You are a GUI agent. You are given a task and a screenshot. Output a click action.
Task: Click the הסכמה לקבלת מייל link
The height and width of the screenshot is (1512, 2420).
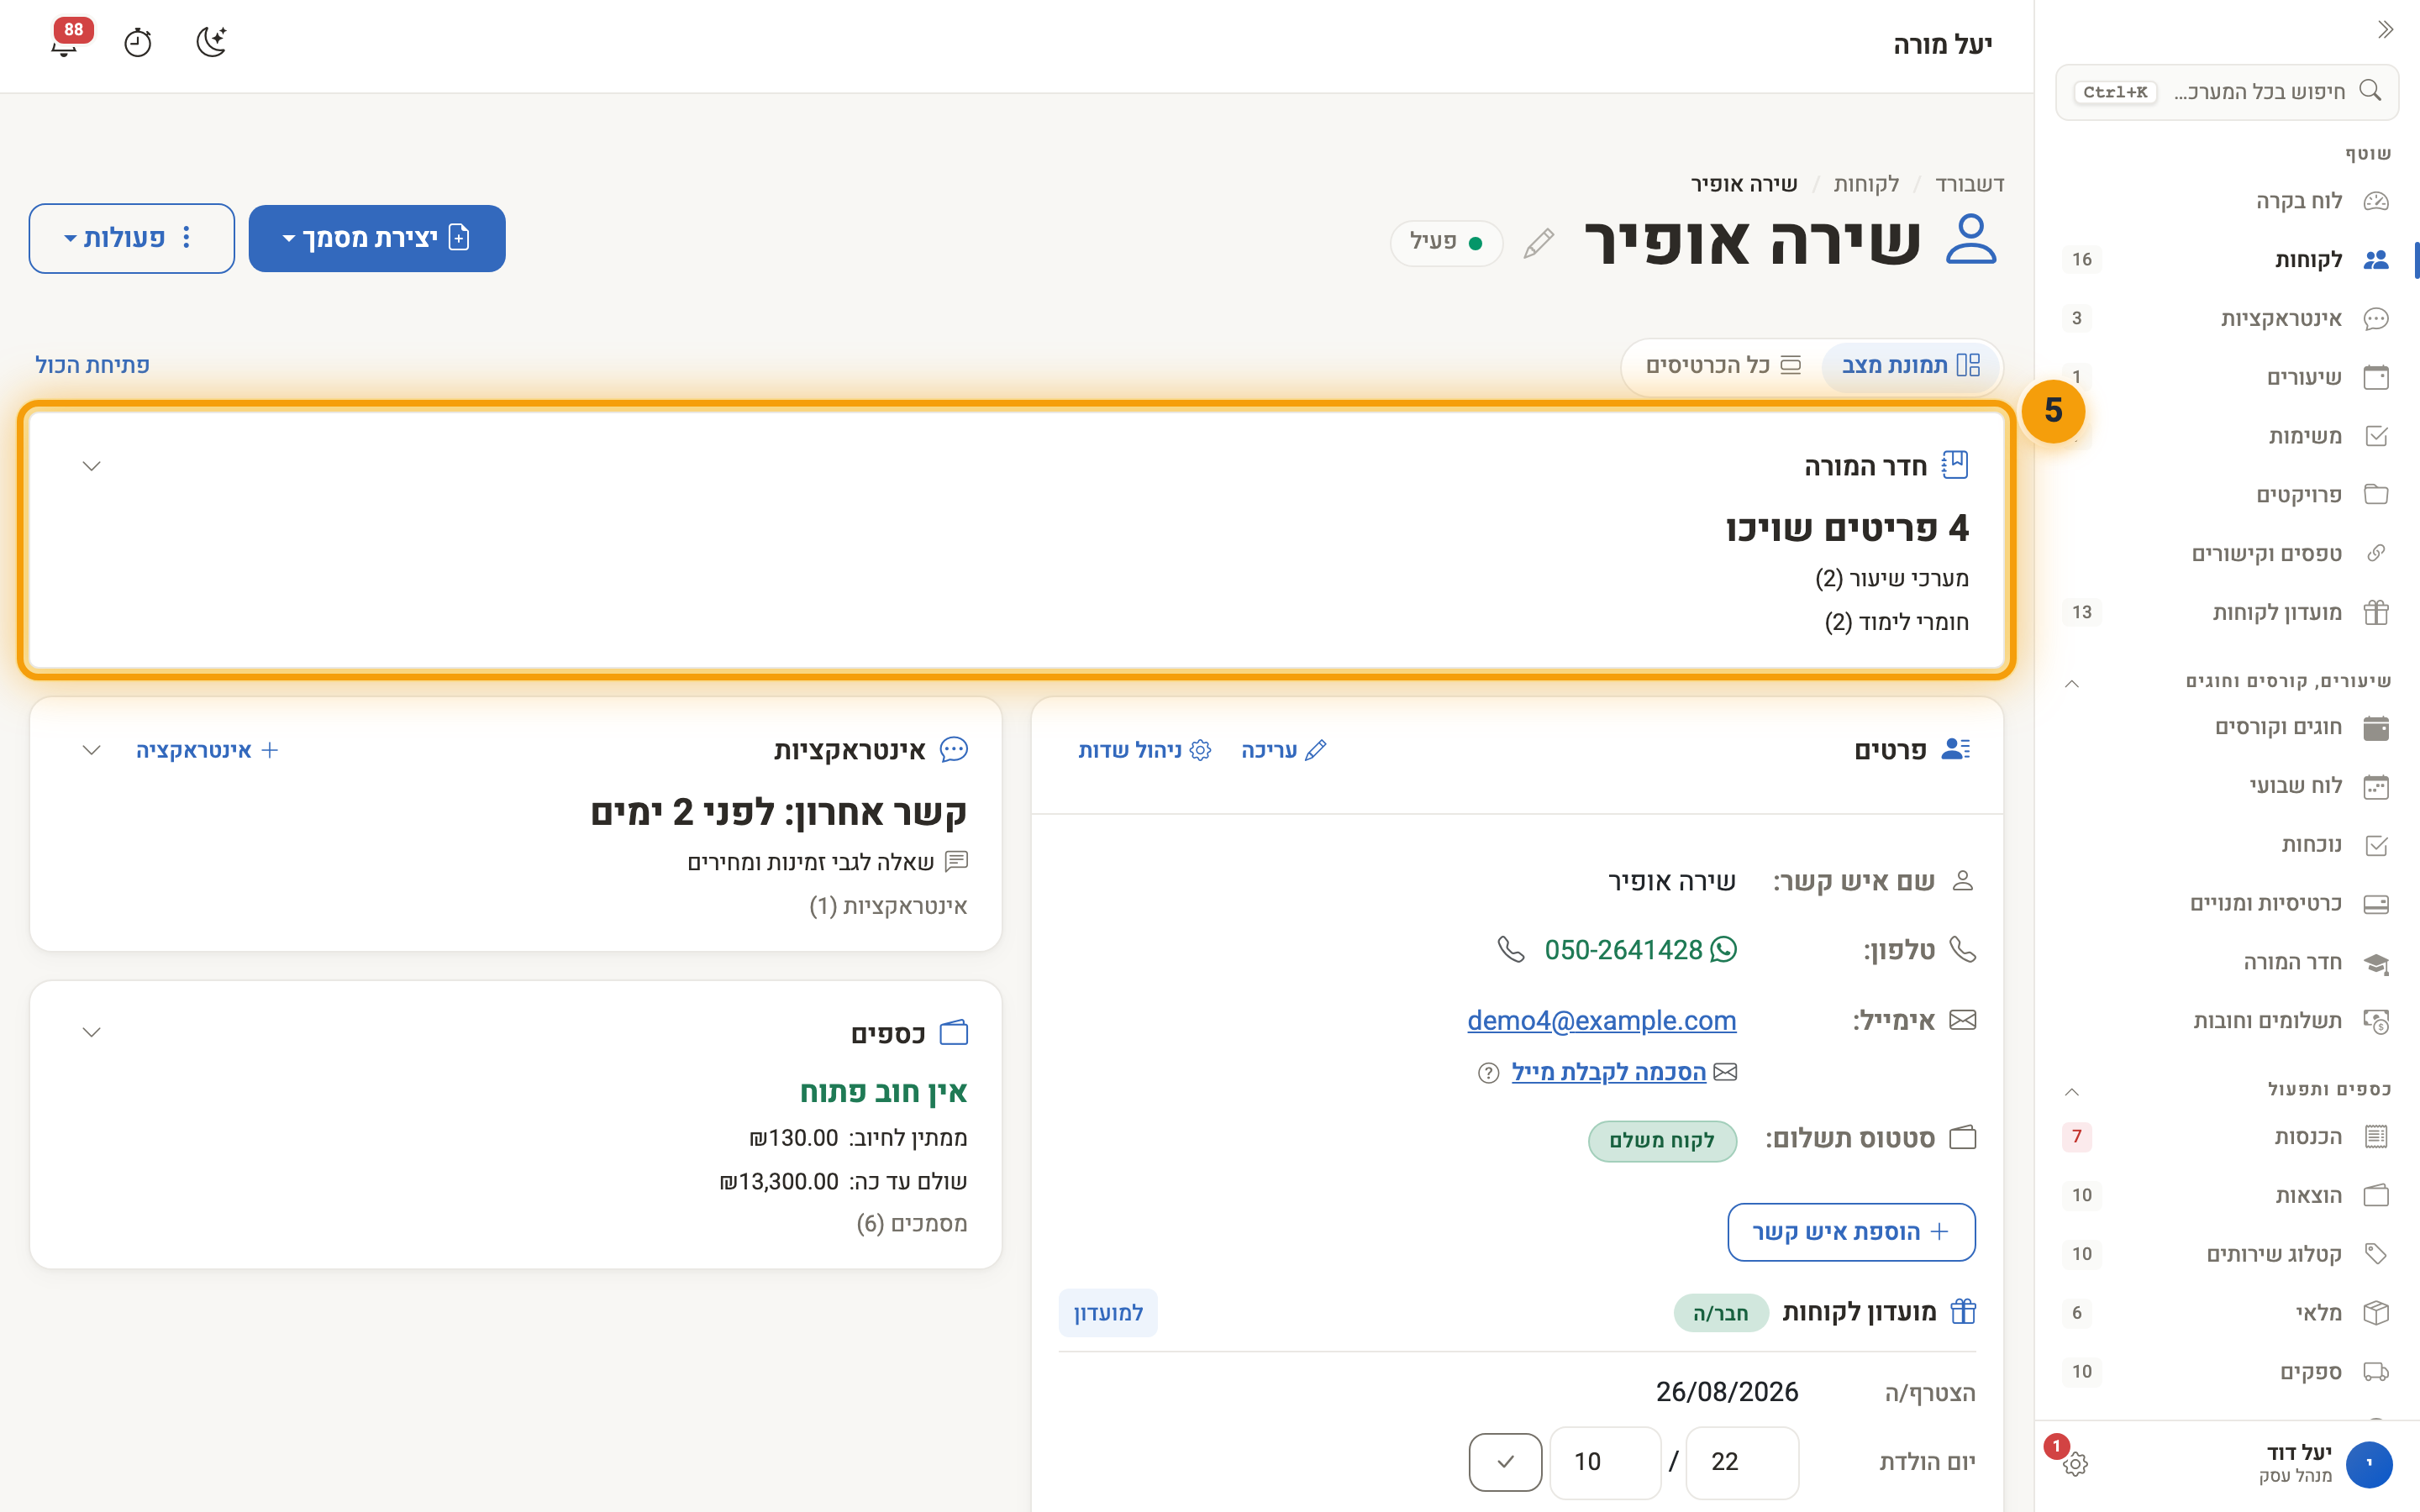(1608, 1072)
